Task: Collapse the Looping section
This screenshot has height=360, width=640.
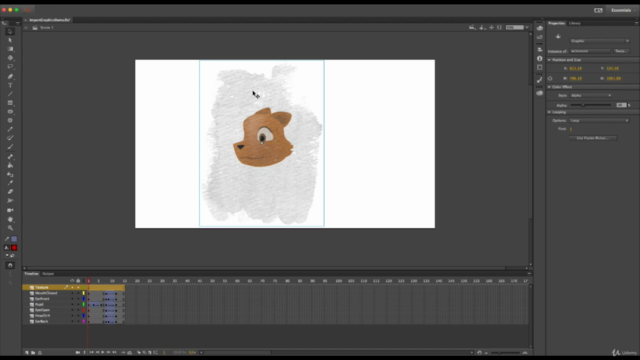Action: click(549, 112)
